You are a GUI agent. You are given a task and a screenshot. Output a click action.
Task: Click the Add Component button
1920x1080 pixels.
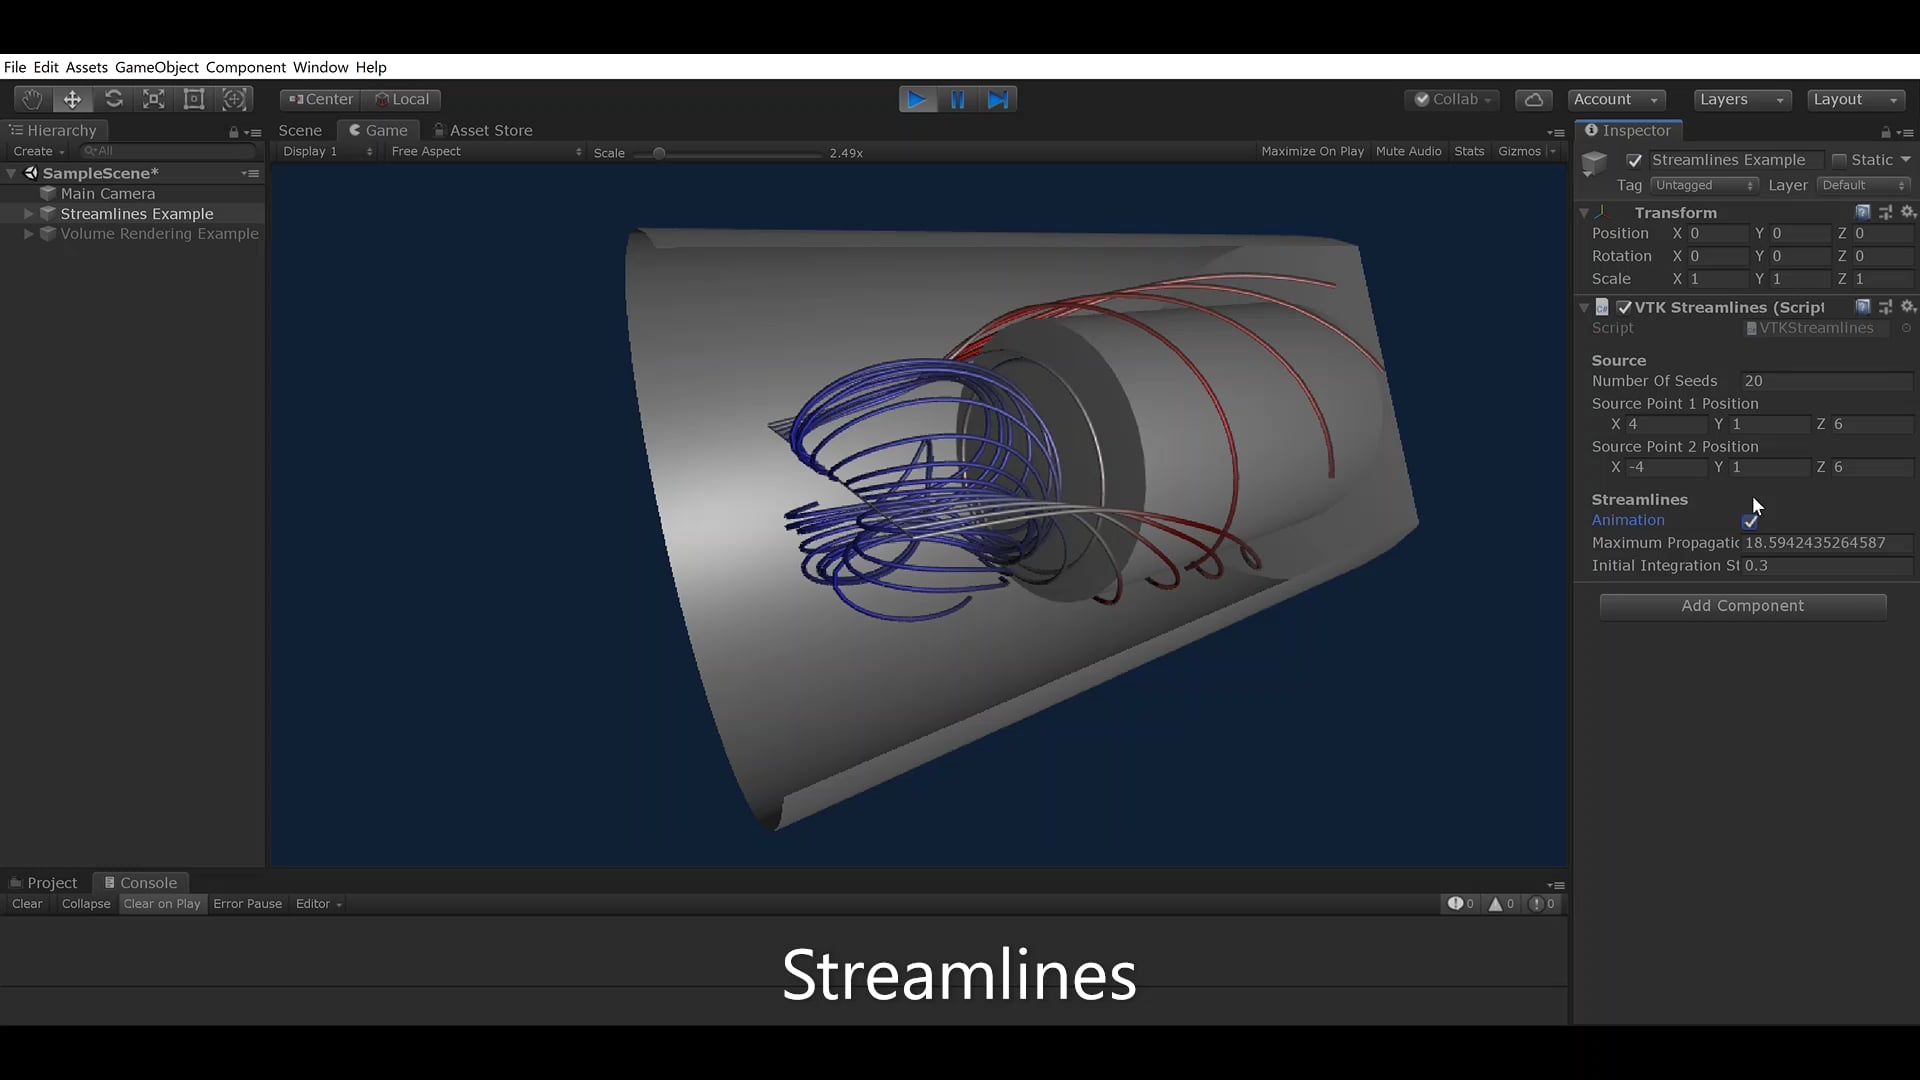[1742, 606]
